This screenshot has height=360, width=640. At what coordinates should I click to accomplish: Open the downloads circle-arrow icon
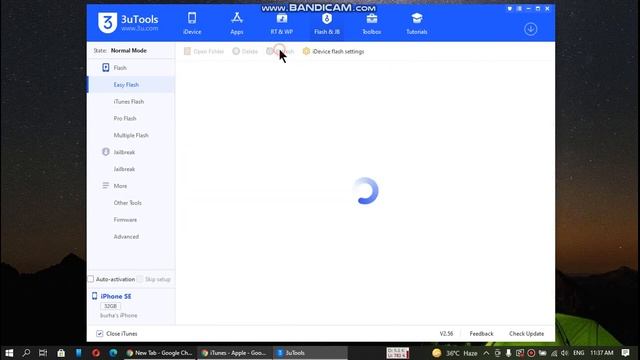pos(530,29)
